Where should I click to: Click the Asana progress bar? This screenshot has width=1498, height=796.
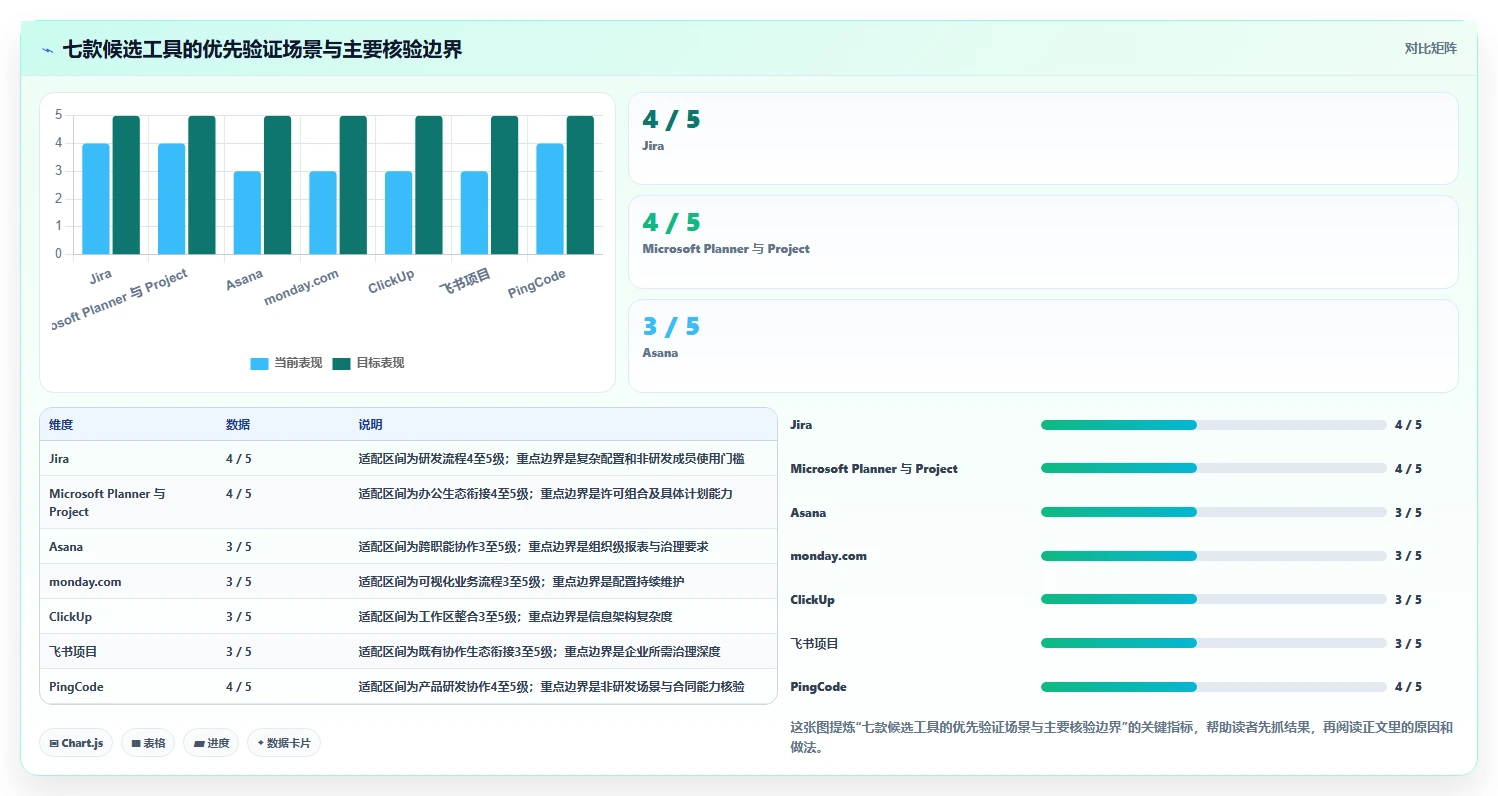[x=1214, y=513]
